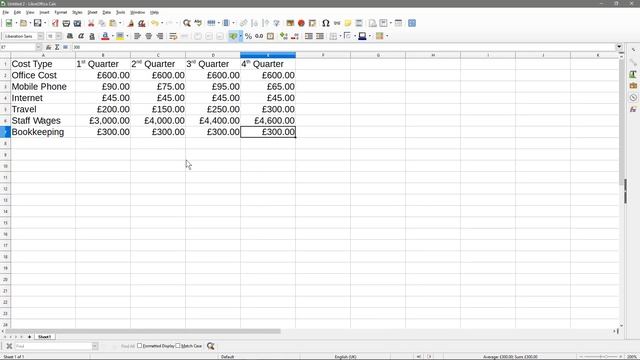Open the Sidebar Properties panel
The width and height of the screenshot is (640, 360).
pyautogui.click(x=633, y=62)
